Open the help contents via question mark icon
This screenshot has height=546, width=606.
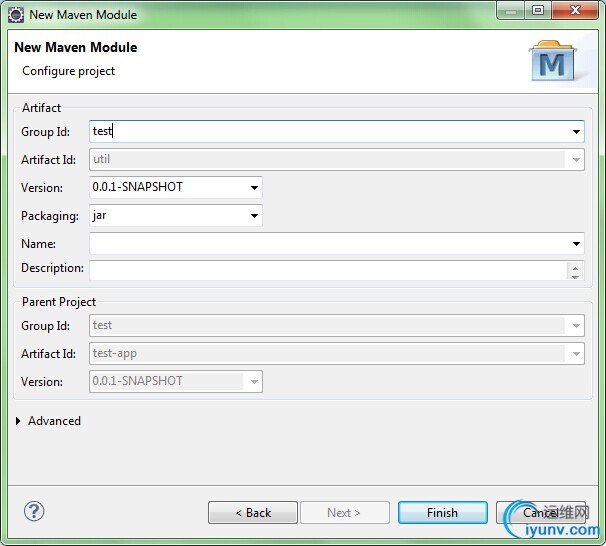(x=34, y=511)
